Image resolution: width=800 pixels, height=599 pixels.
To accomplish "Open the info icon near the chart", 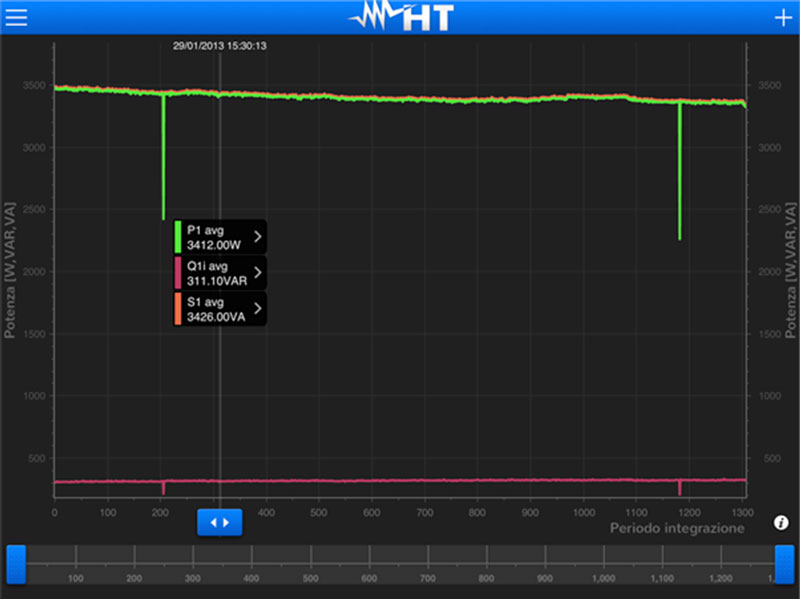I will point(781,523).
